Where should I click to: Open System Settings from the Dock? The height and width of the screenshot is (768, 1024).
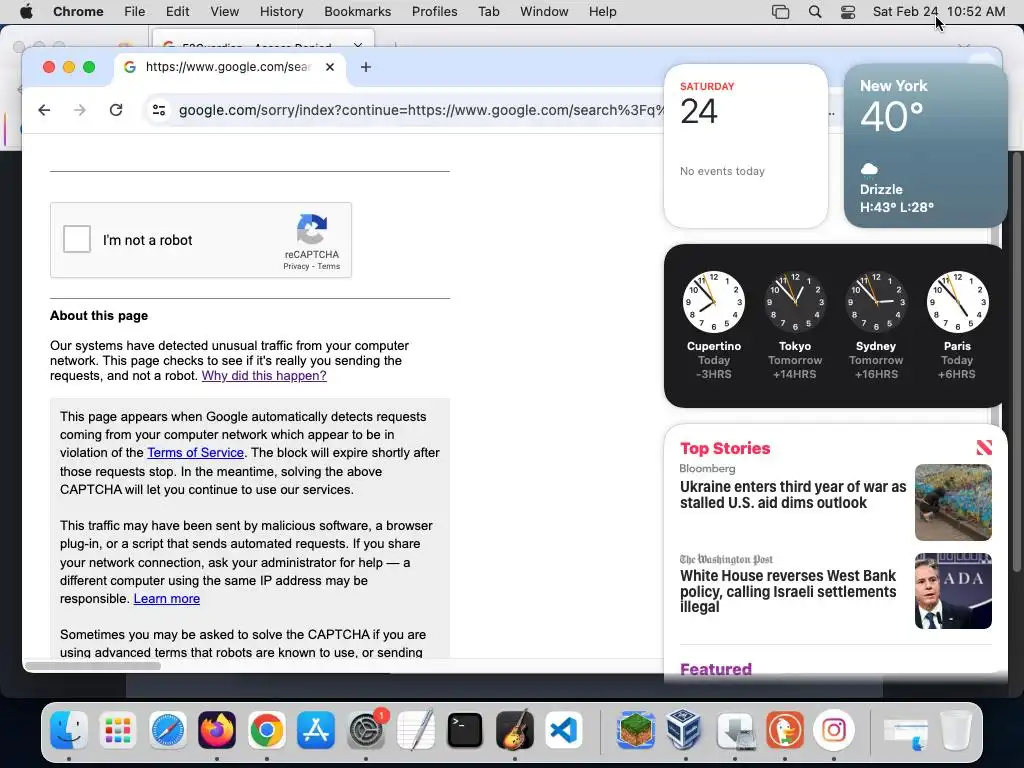(366, 729)
